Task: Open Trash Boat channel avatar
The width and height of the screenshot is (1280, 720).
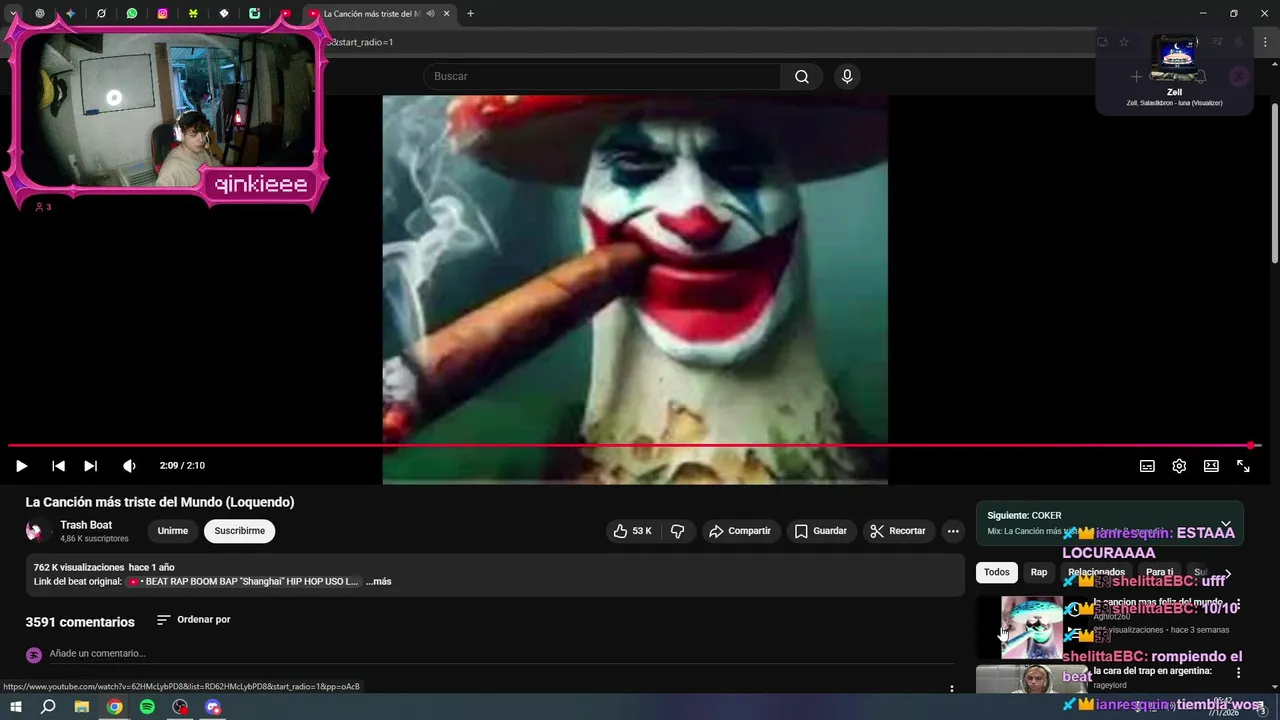Action: pyautogui.click(x=37, y=531)
